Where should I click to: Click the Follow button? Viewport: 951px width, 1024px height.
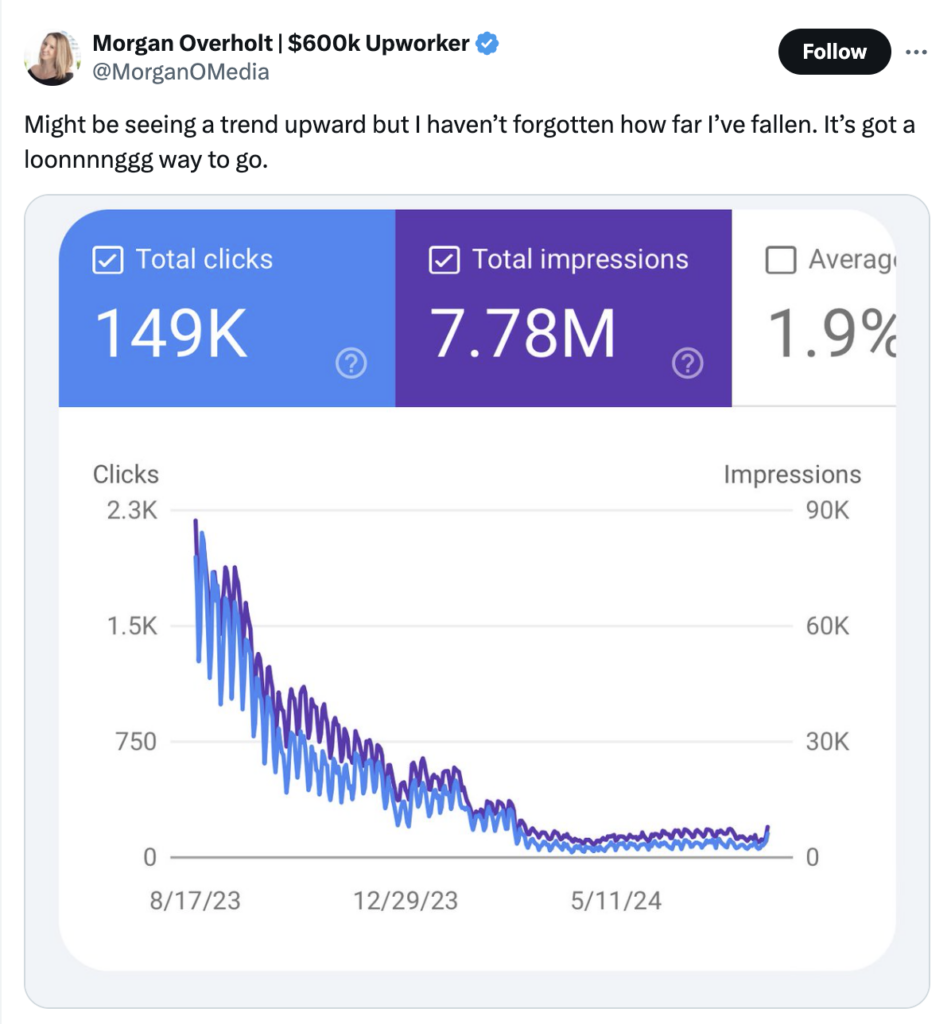(x=834, y=52)
